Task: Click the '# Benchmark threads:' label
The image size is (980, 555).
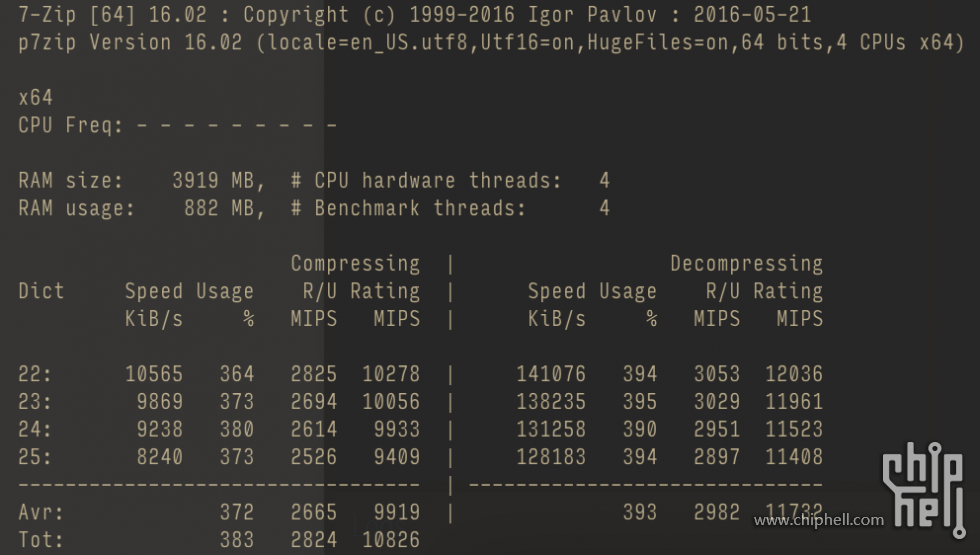Action: 408,208
